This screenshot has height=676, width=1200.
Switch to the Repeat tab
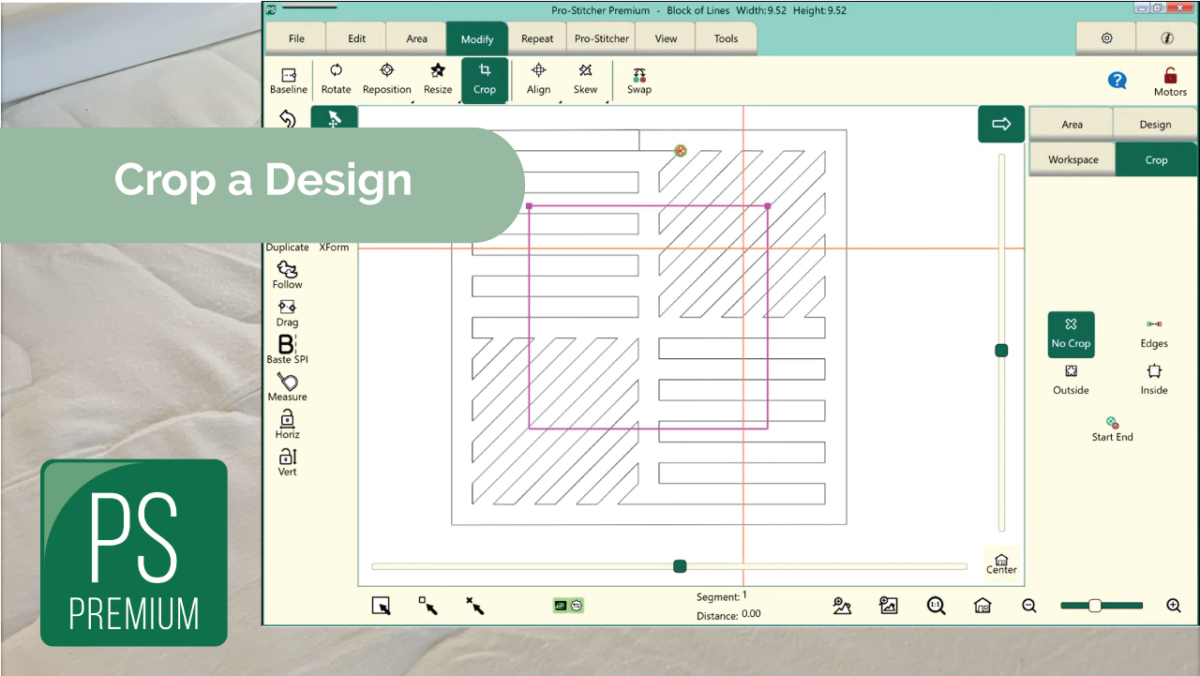coord(537,38)
